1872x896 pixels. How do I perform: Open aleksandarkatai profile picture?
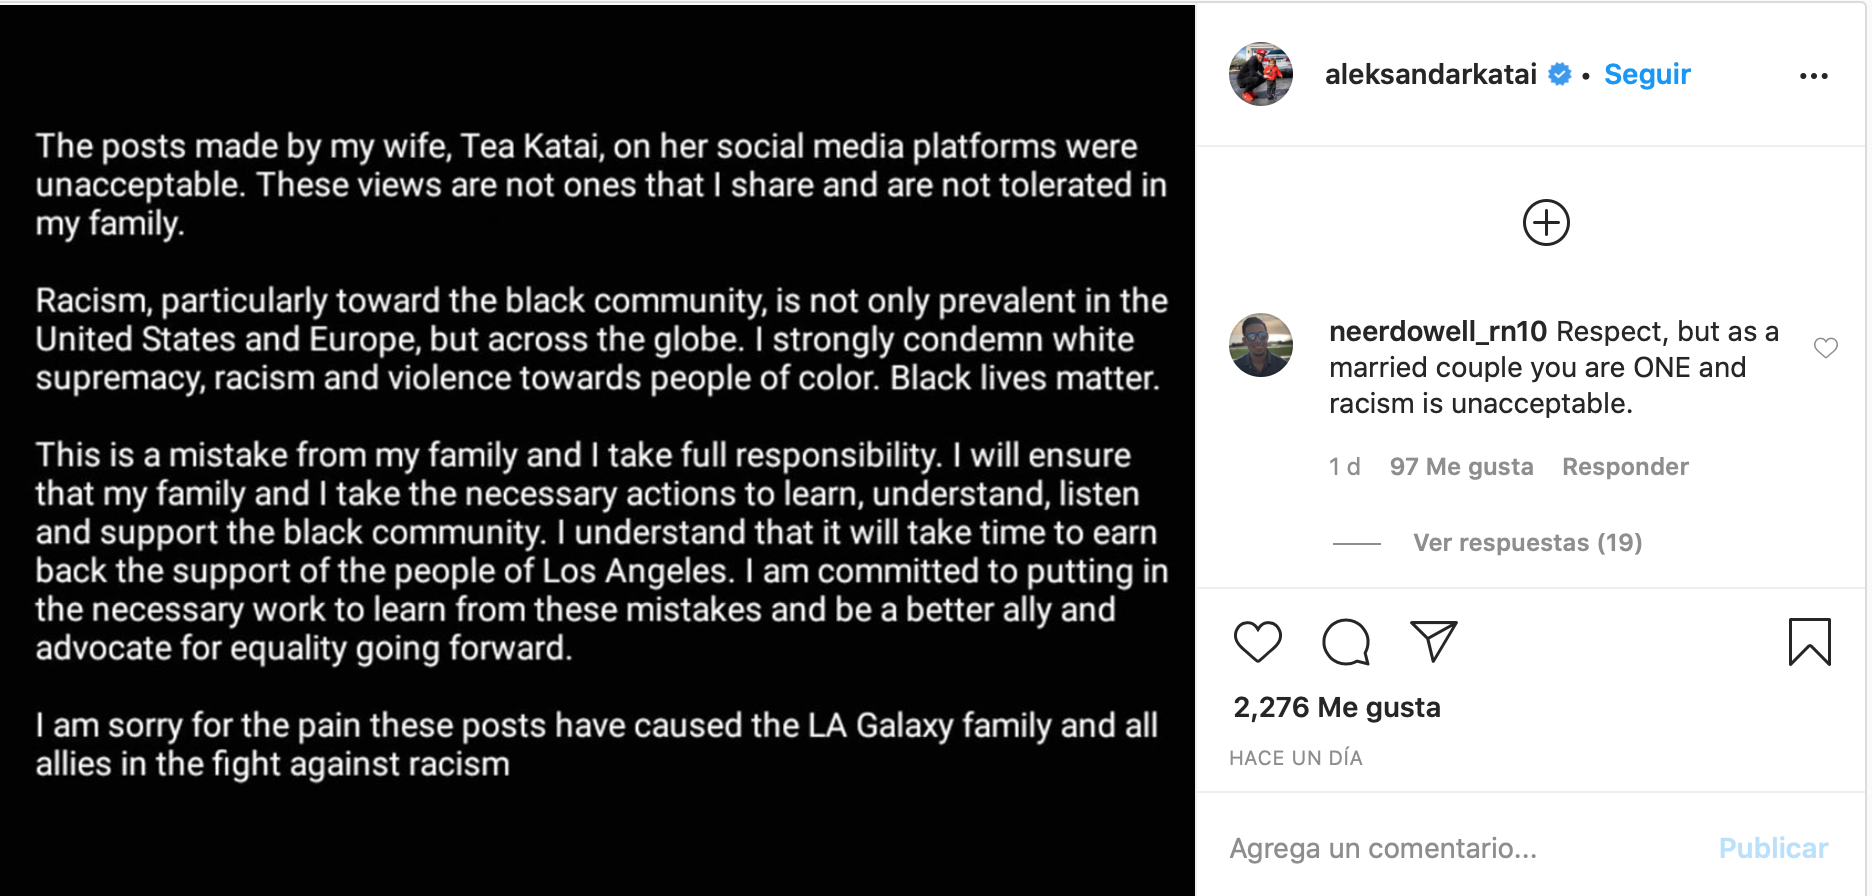pos(1260,74)
